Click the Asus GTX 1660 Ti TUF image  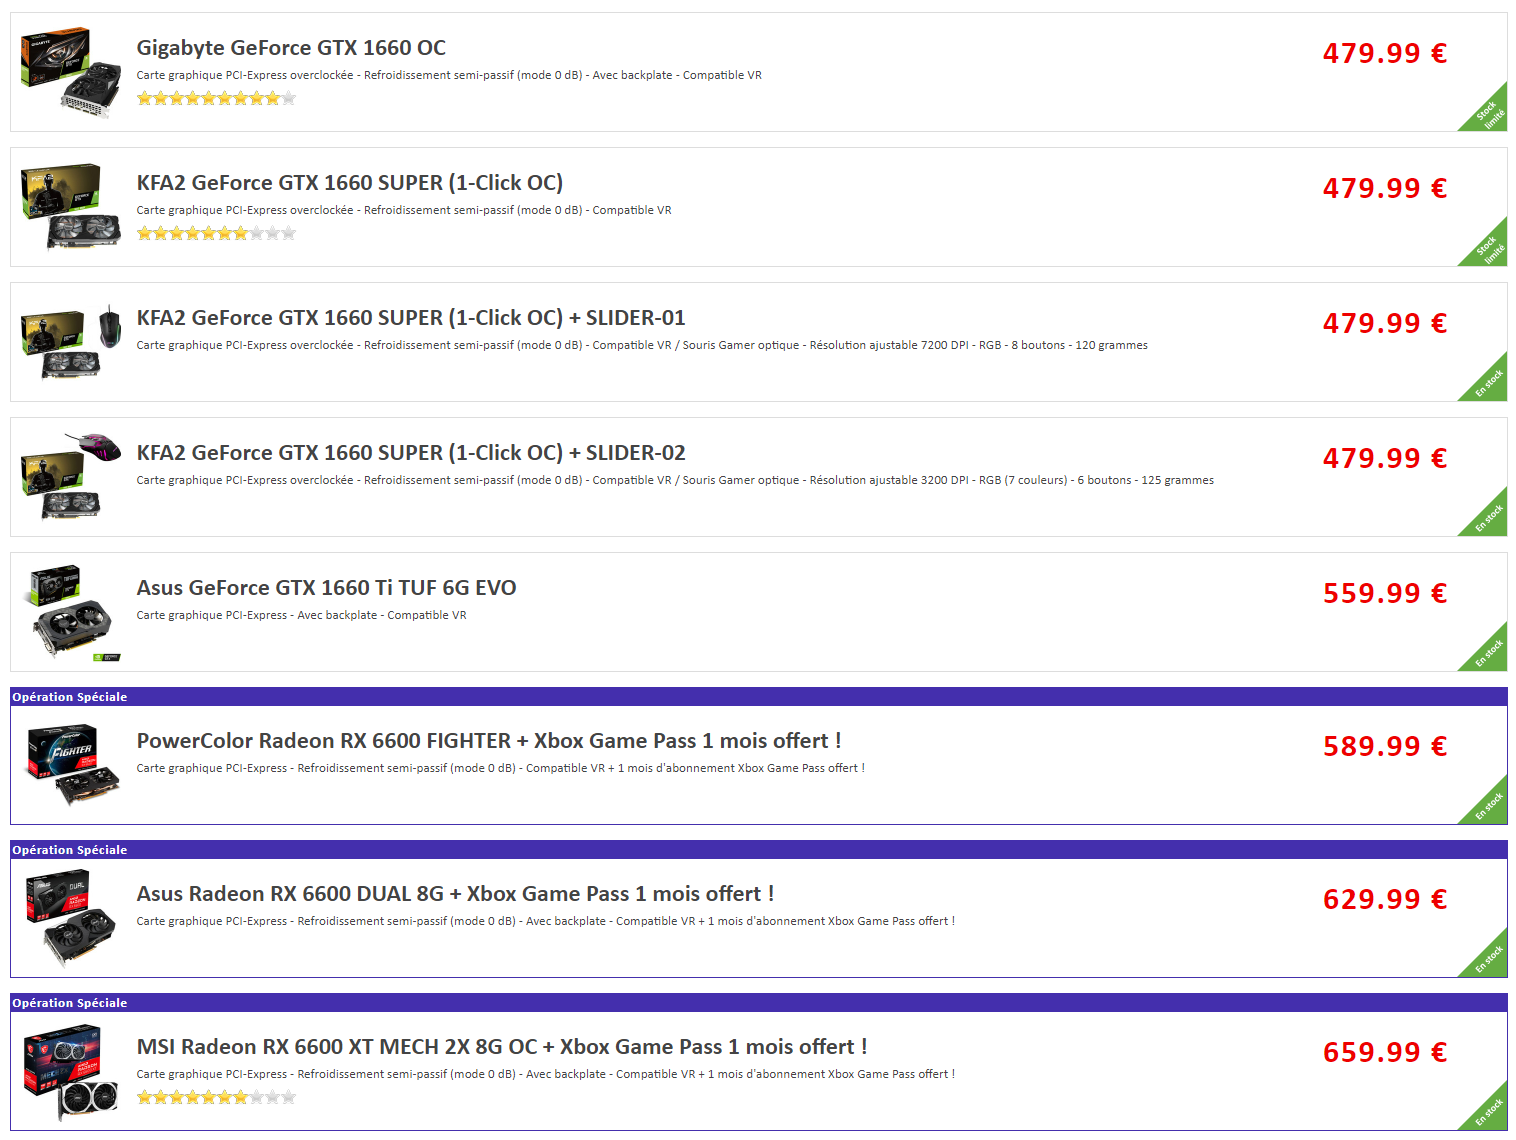(71, 612)
